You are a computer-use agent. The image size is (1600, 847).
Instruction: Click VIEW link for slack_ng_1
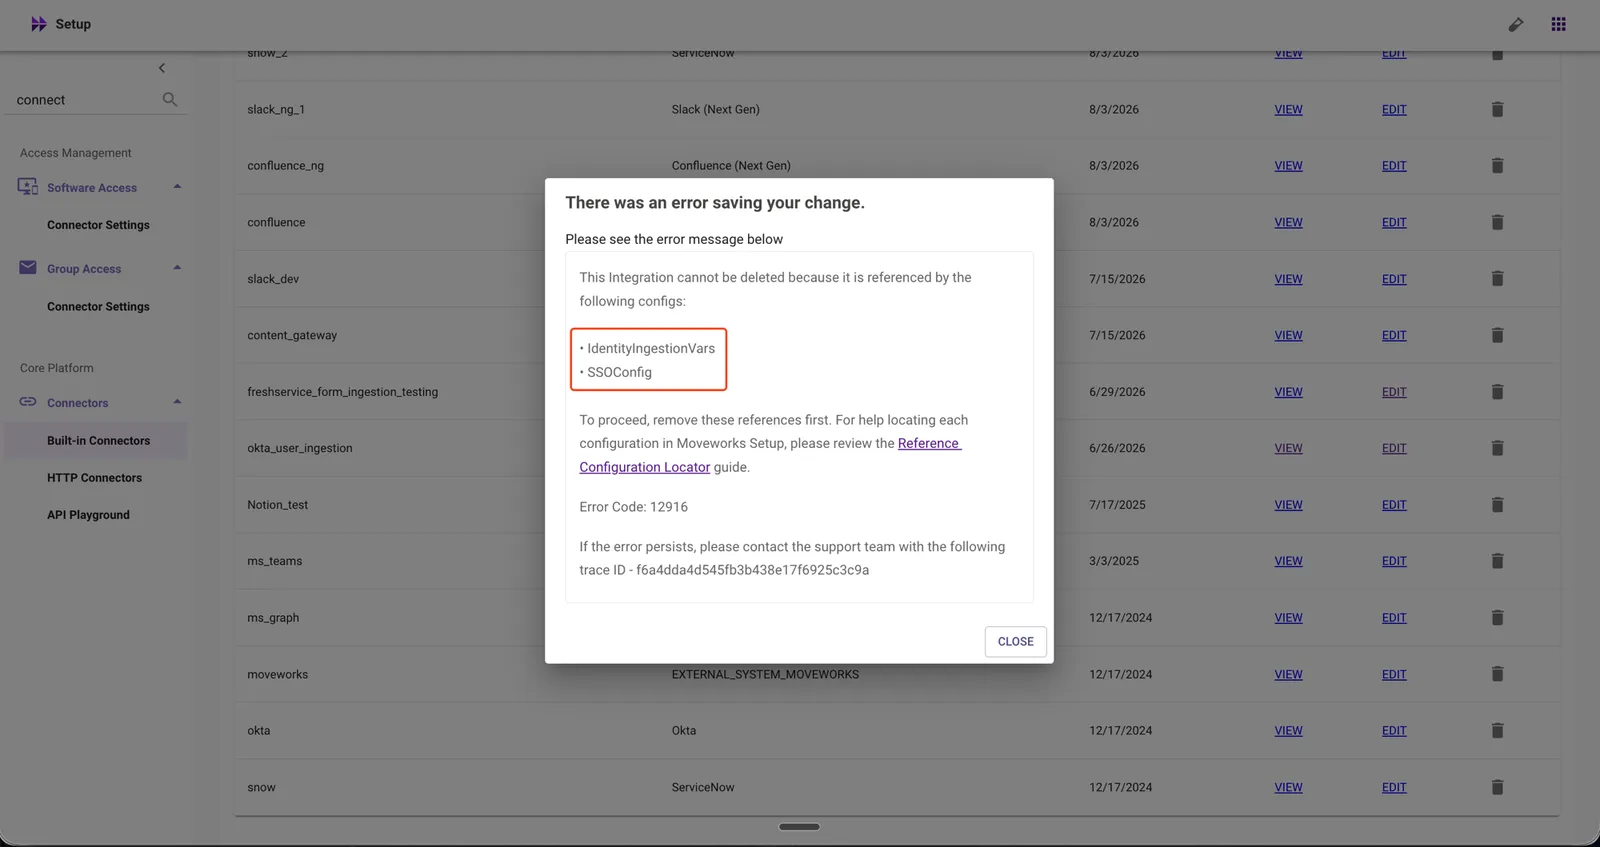tap(1288, 110)
